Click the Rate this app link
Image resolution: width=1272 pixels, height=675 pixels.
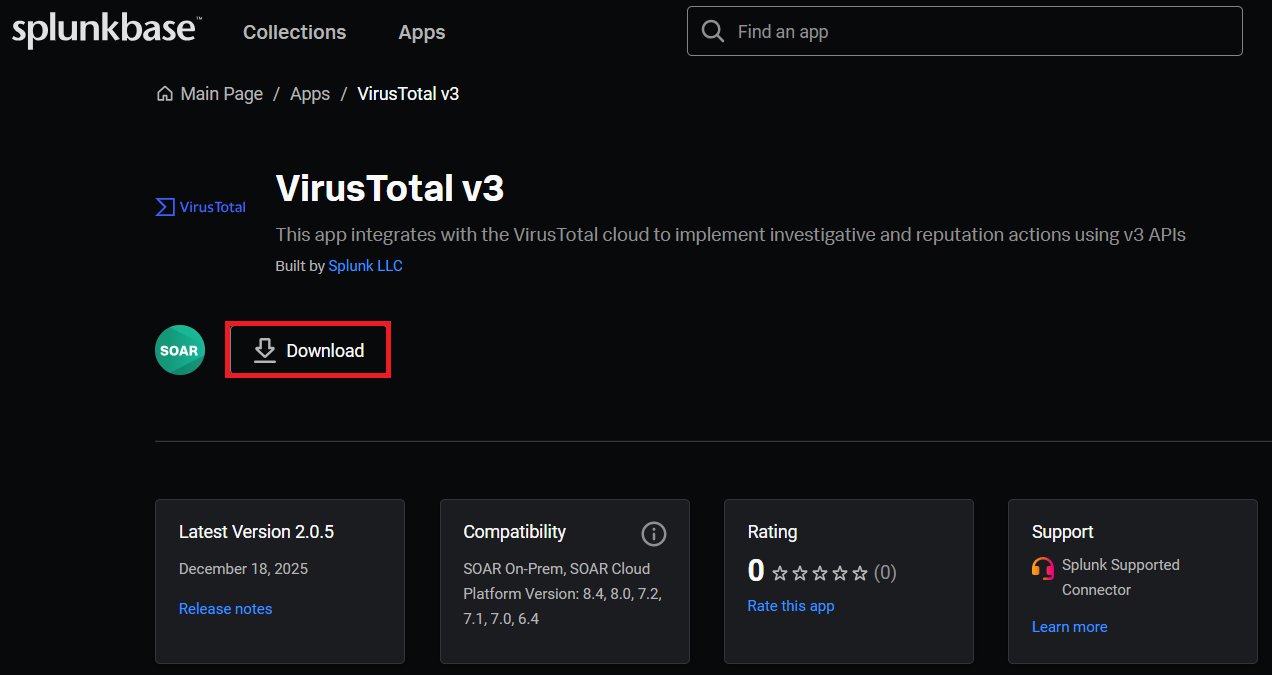[x=790, y=606]
